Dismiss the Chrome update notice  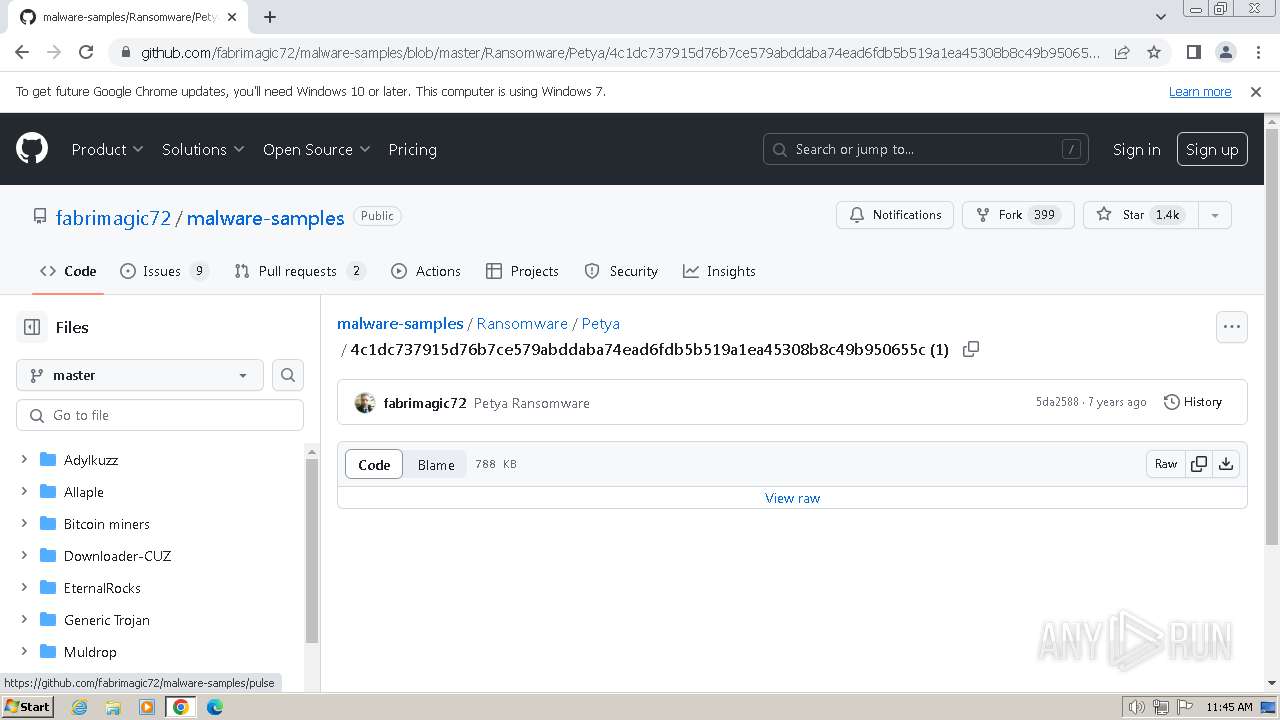click(x=1256, y=92)
